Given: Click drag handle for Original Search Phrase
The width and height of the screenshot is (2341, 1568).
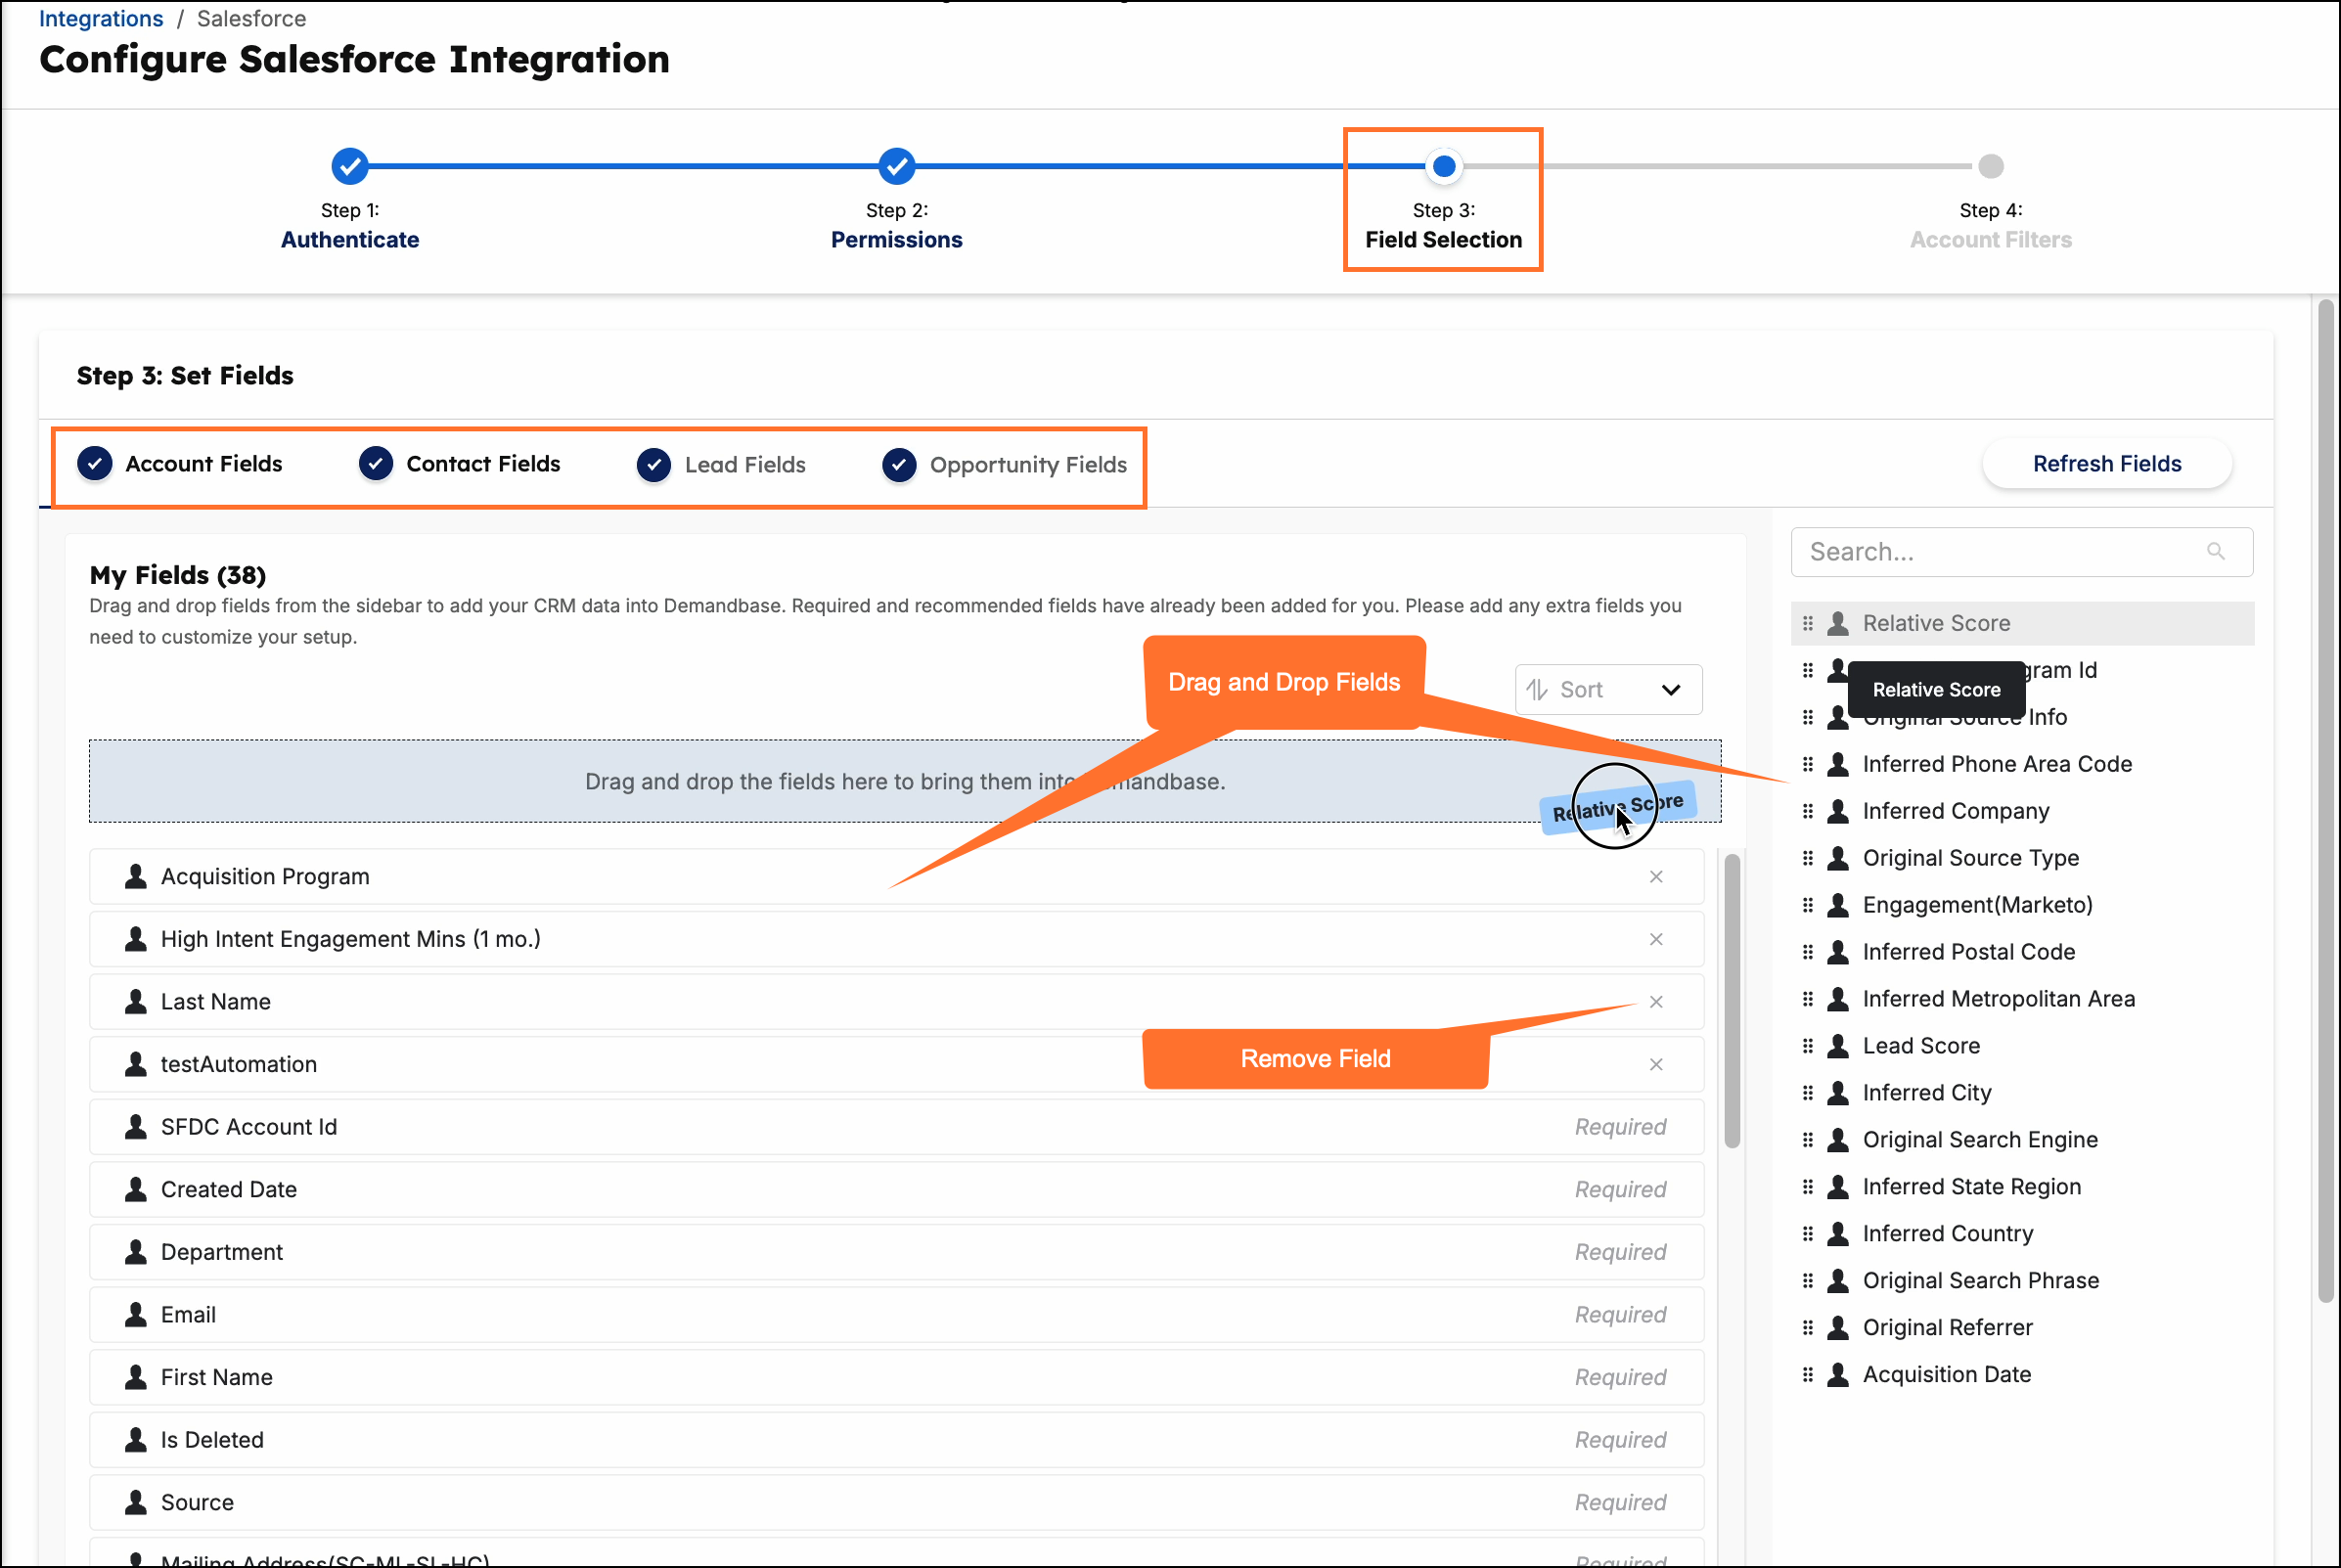Looking at the screenshot, I should 1807,1281.
